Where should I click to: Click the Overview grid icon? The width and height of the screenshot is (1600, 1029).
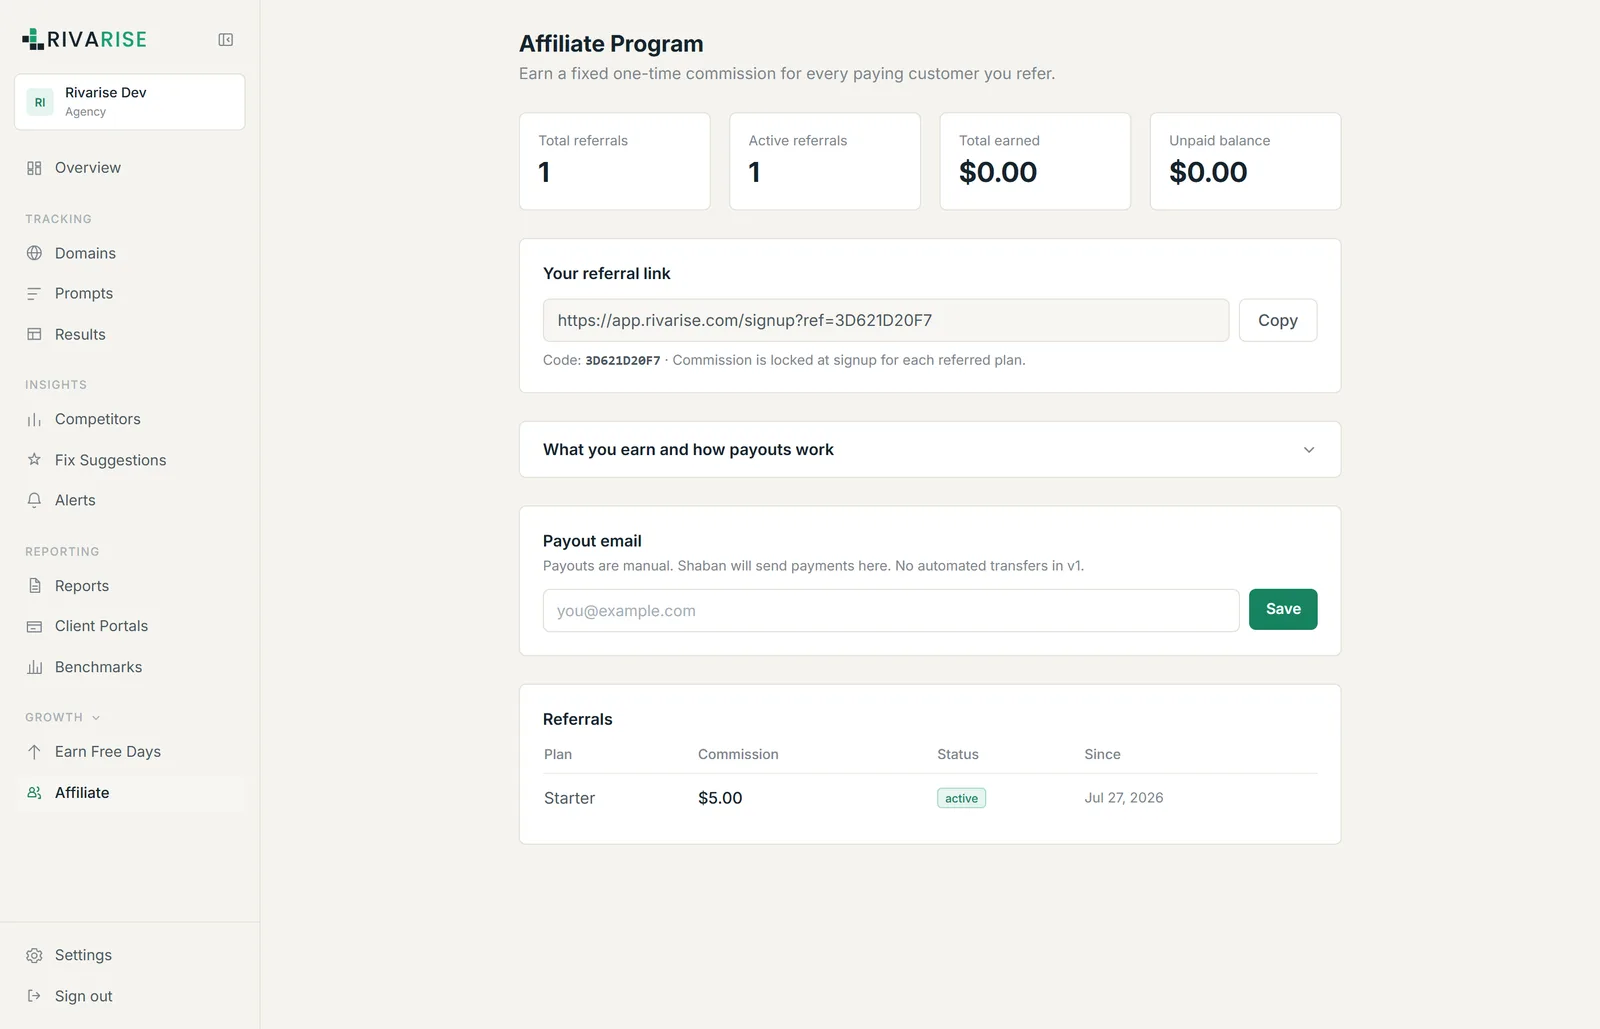pos(34,168)
